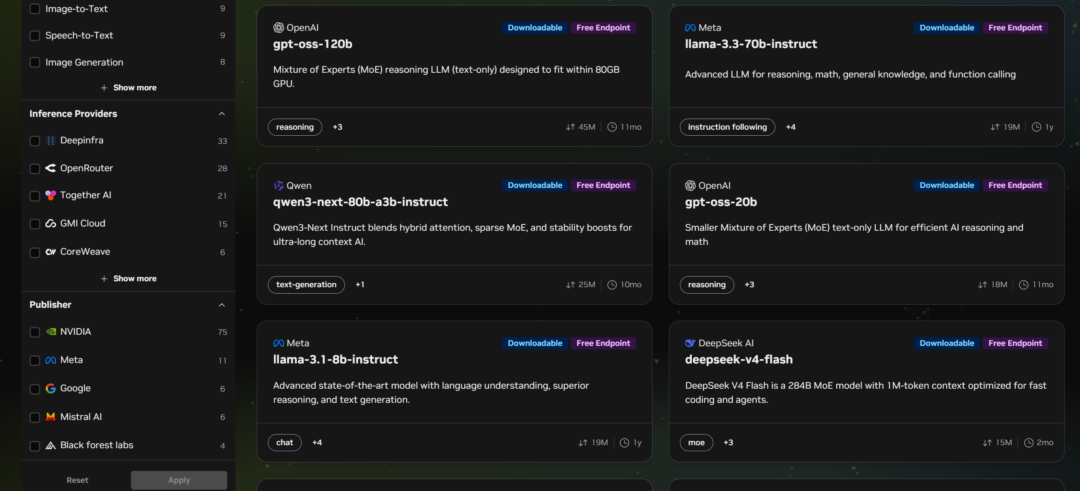
Task: Click the NVIDIA publisher logo
Action: click(50, 332)
